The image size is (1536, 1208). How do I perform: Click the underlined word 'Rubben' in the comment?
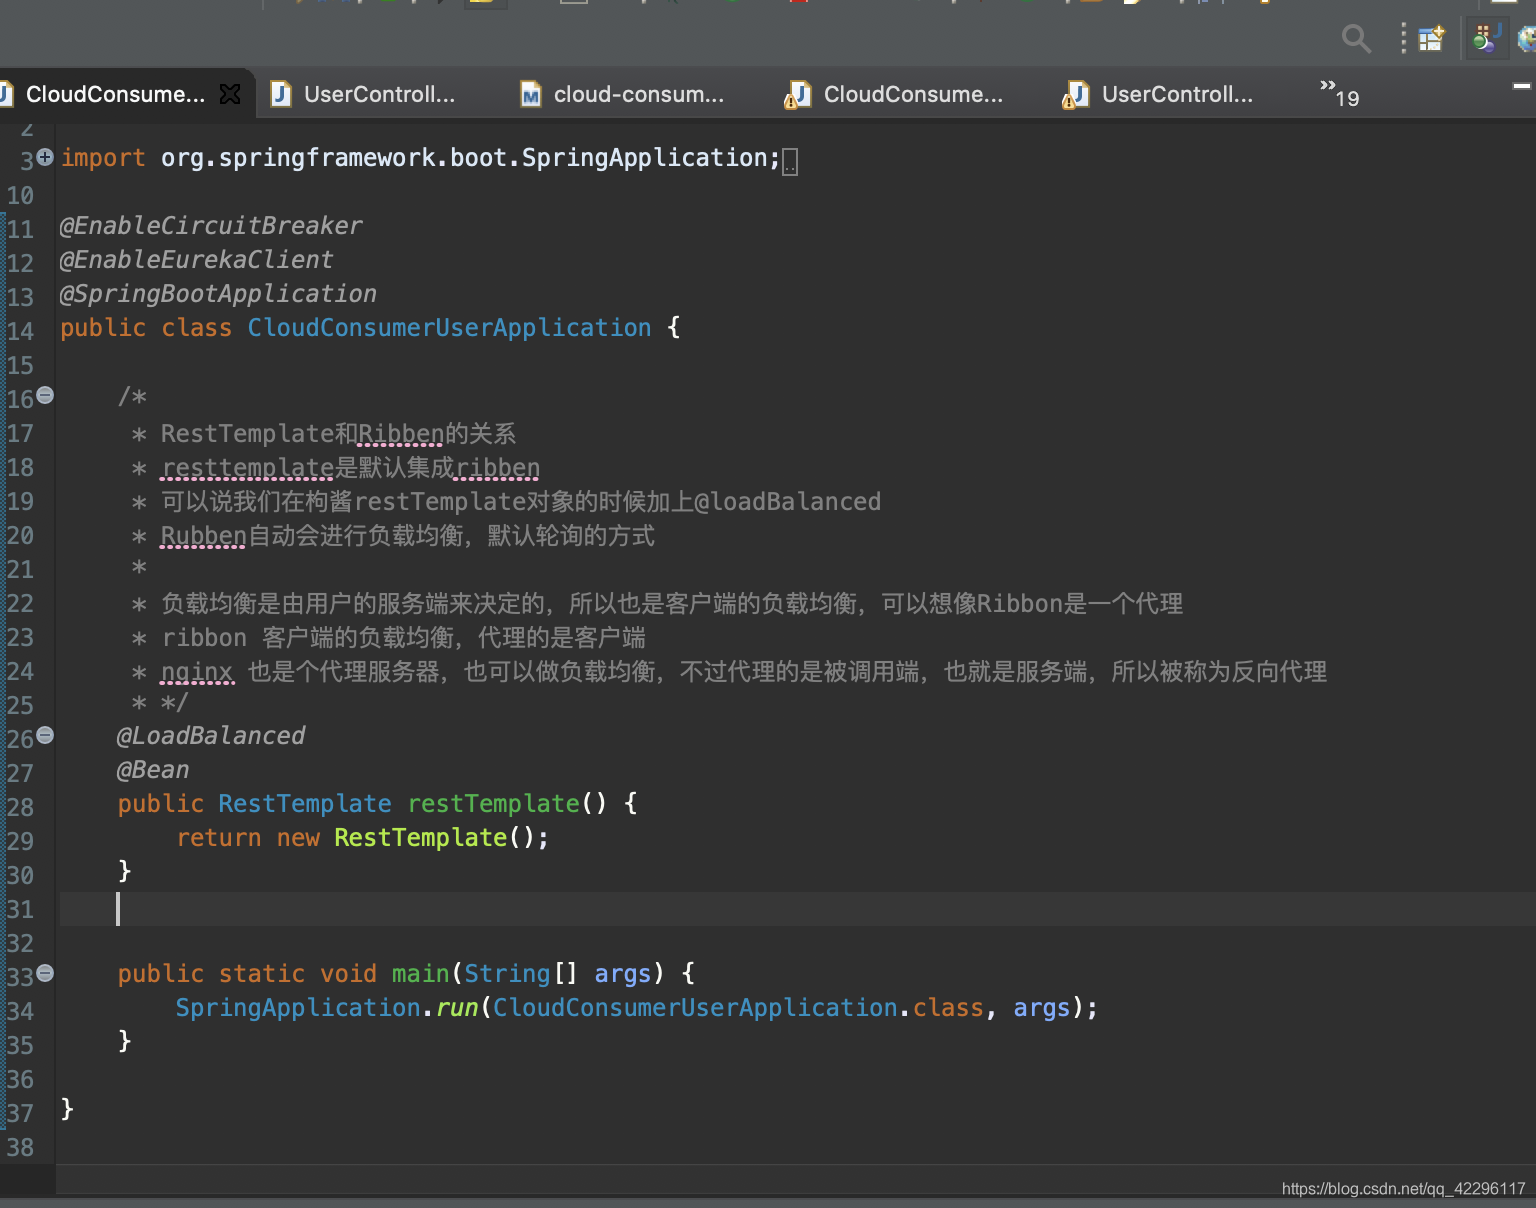[203, 536]
